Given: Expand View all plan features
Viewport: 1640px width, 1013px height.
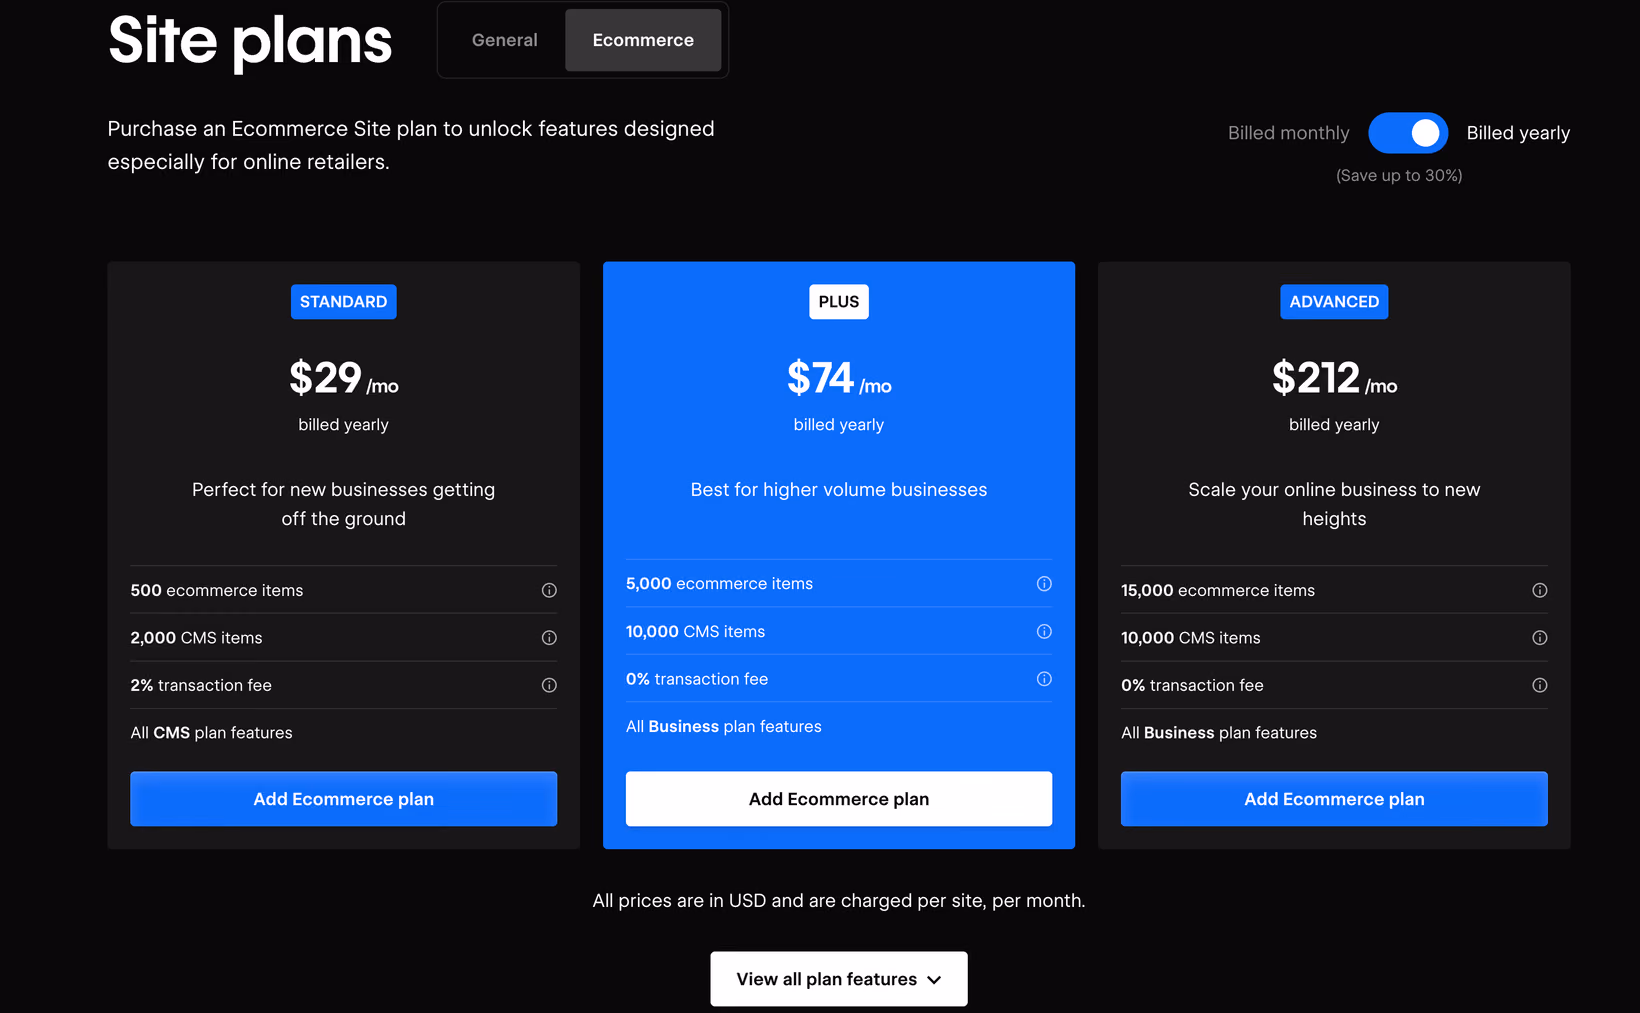Looking at the screenshot, I should (x=839, y=979).
